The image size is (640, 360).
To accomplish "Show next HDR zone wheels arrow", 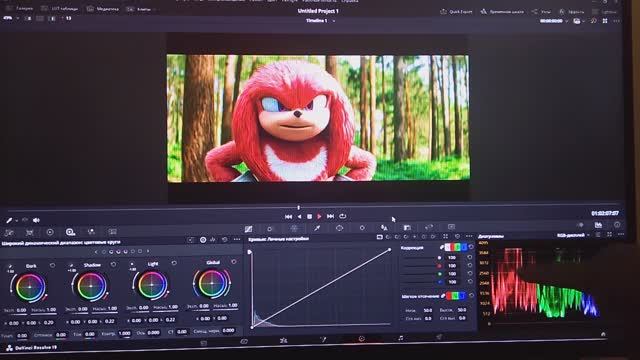I will pos(148,251).
